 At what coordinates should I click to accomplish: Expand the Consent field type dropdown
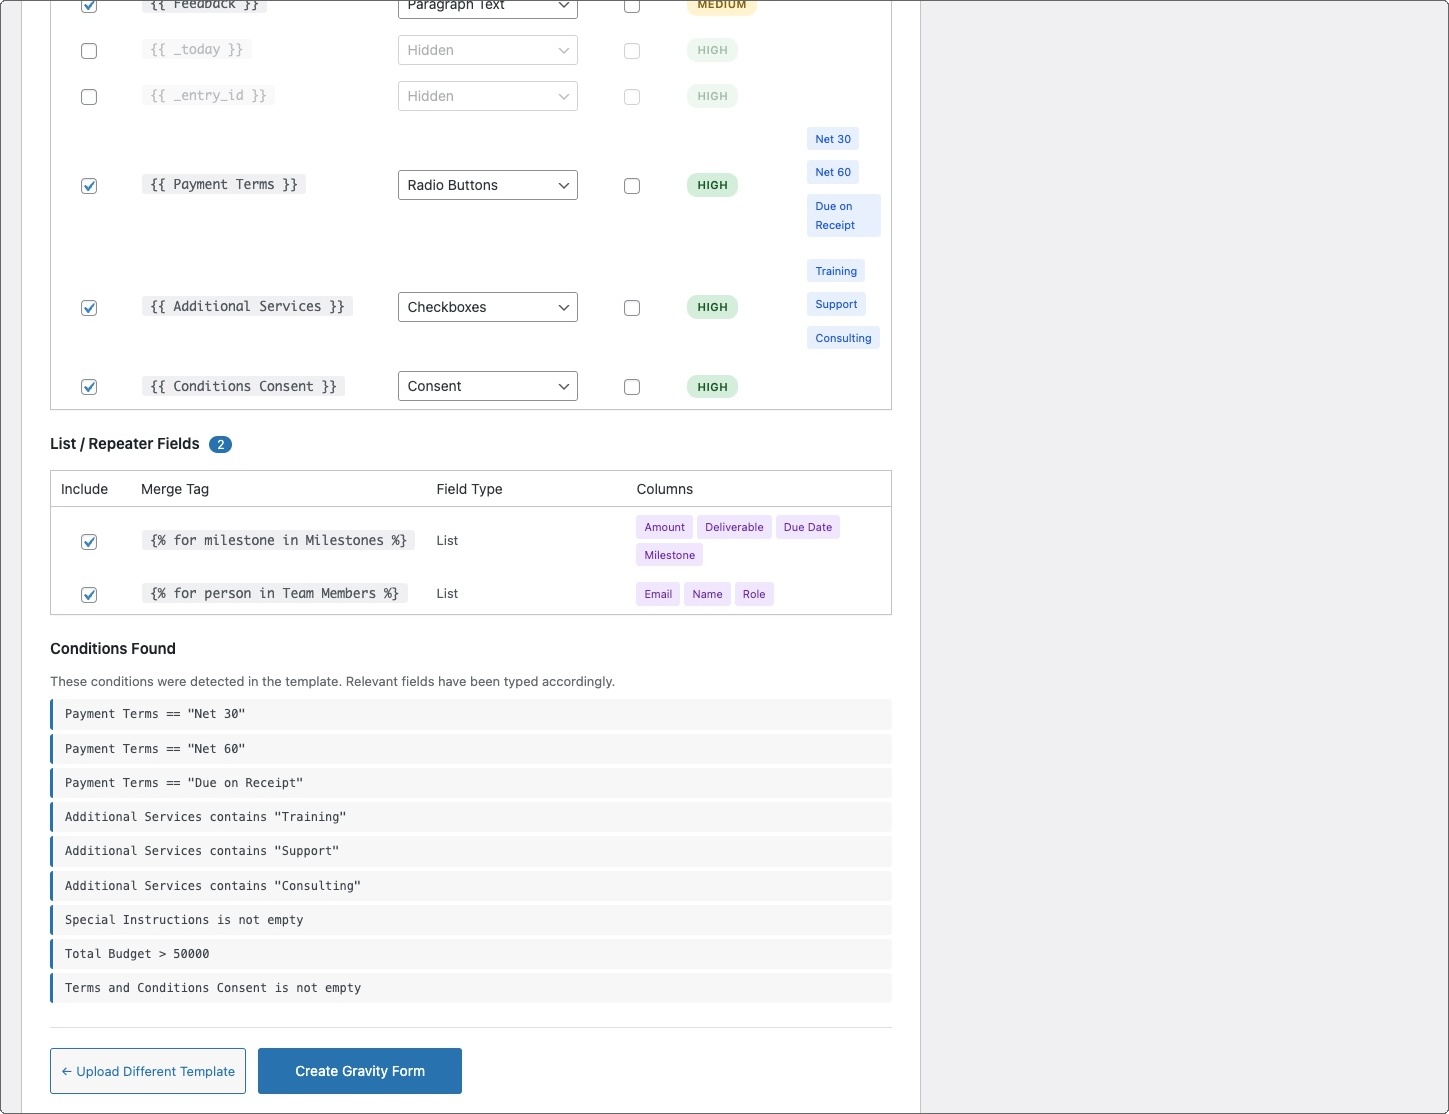487,386
